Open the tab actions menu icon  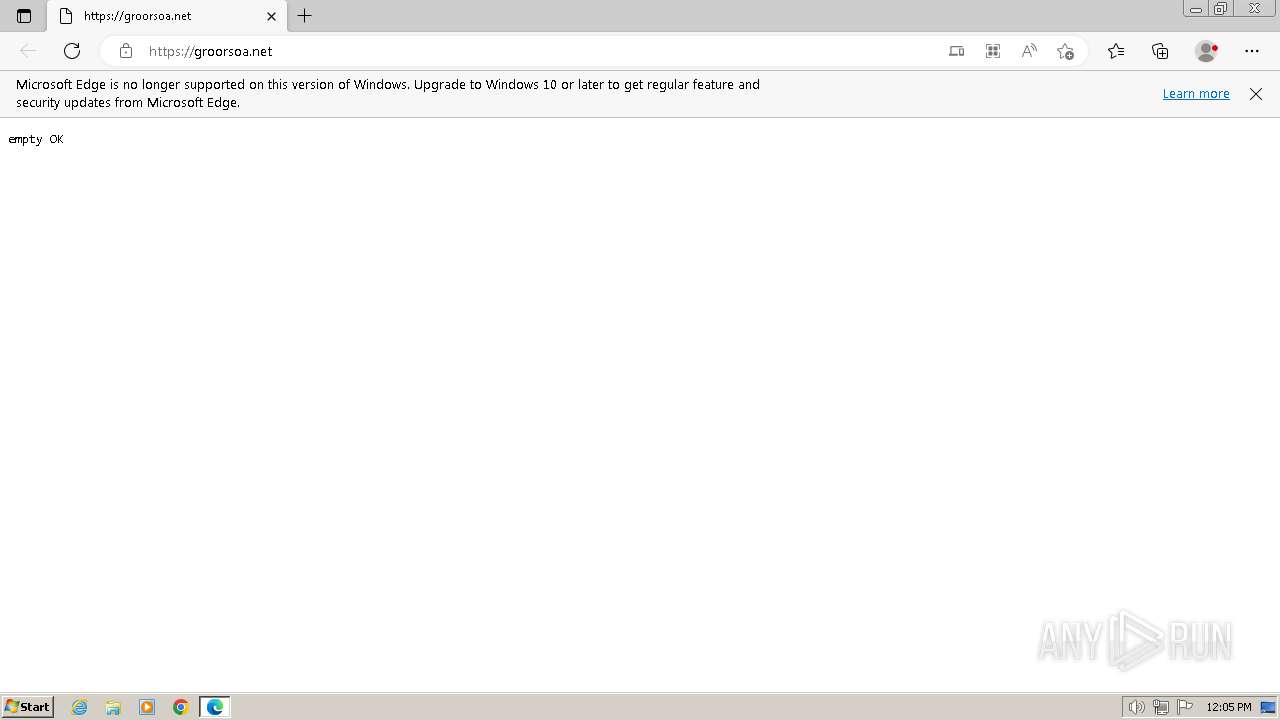tap(24, 16)
